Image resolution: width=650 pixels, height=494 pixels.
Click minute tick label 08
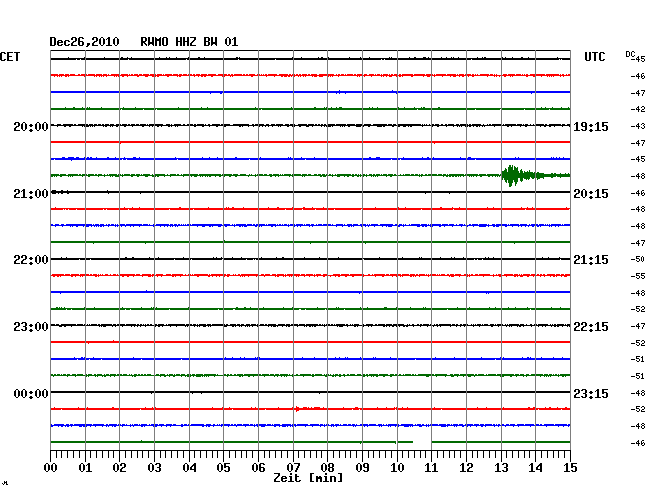click(x=327, y=468)
